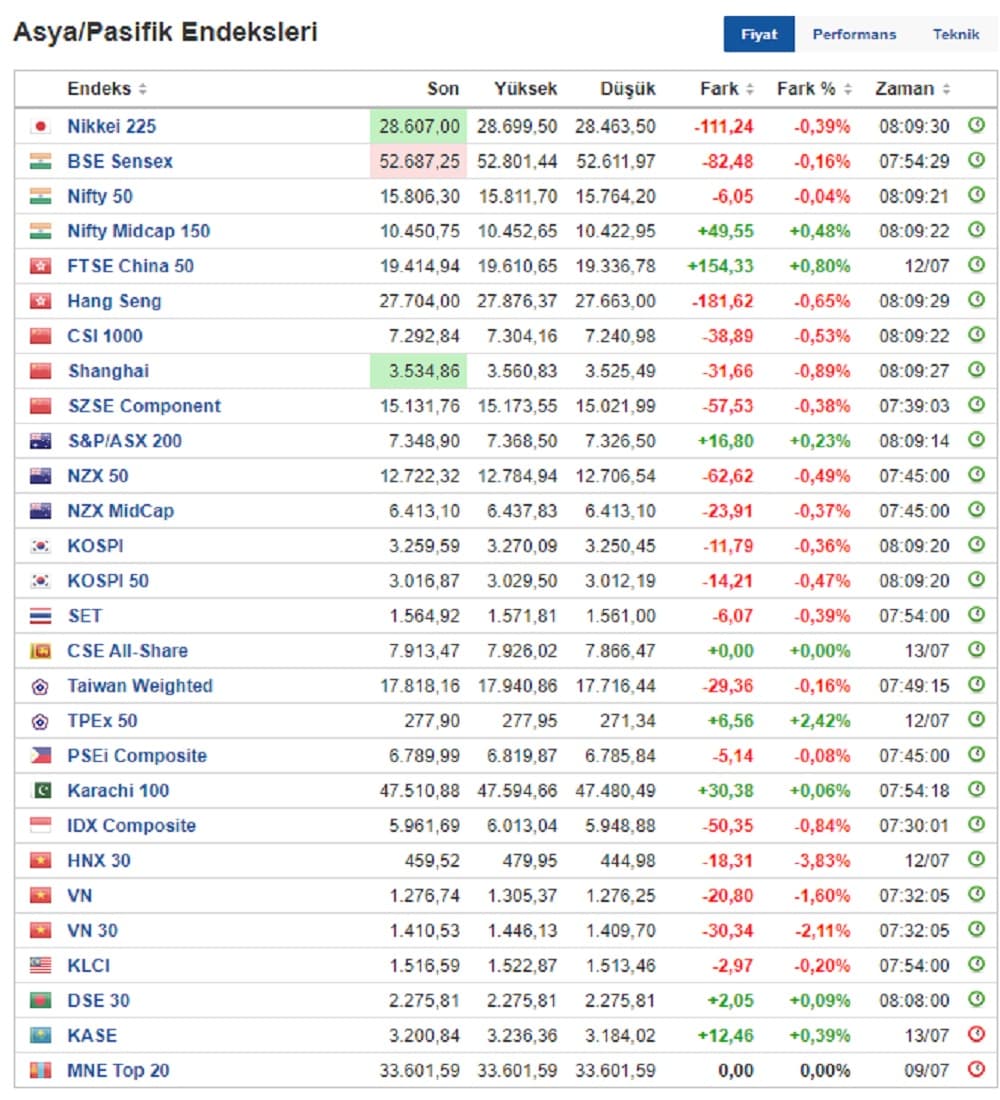
Task: Click green clock icon in VN 30 row
Action: [976, 929]
